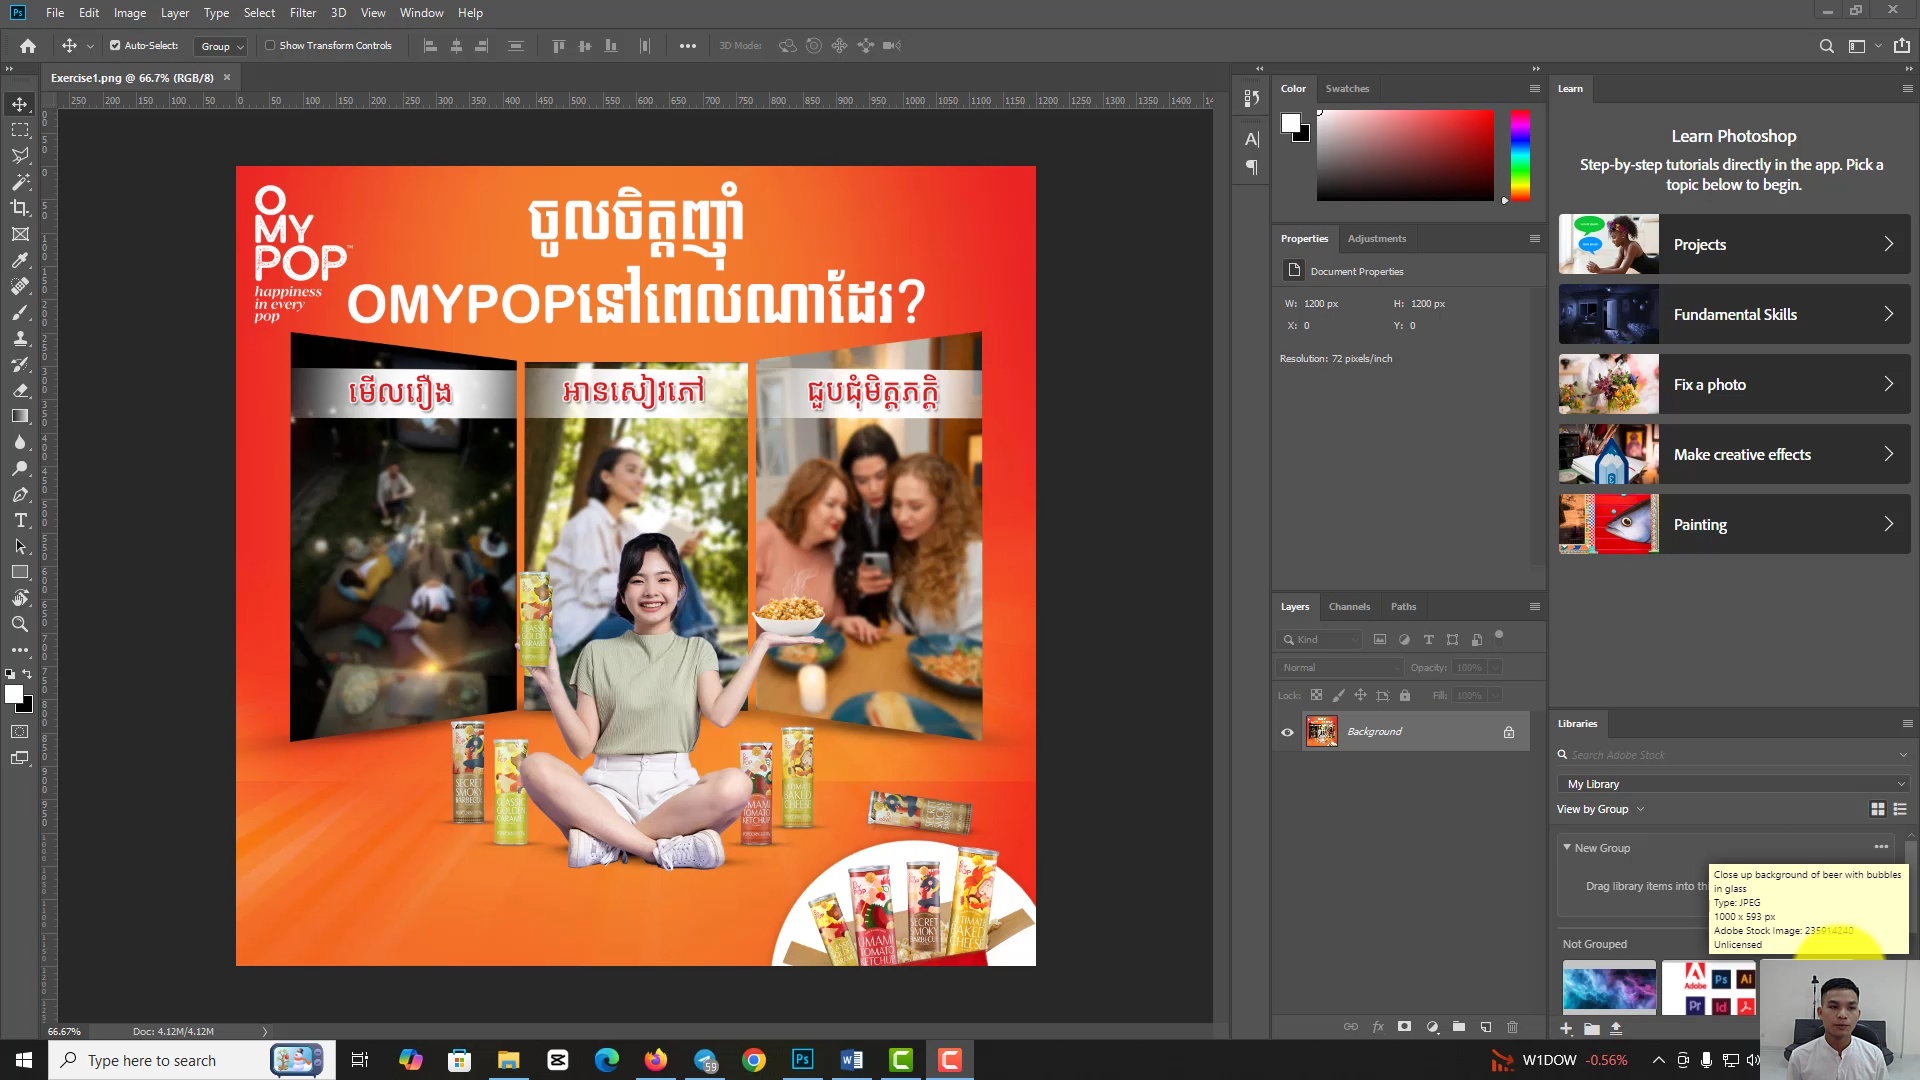This screenshot has height=1080, width=1920.
Task: Switch to the Channels tab
Action: 1349,607
